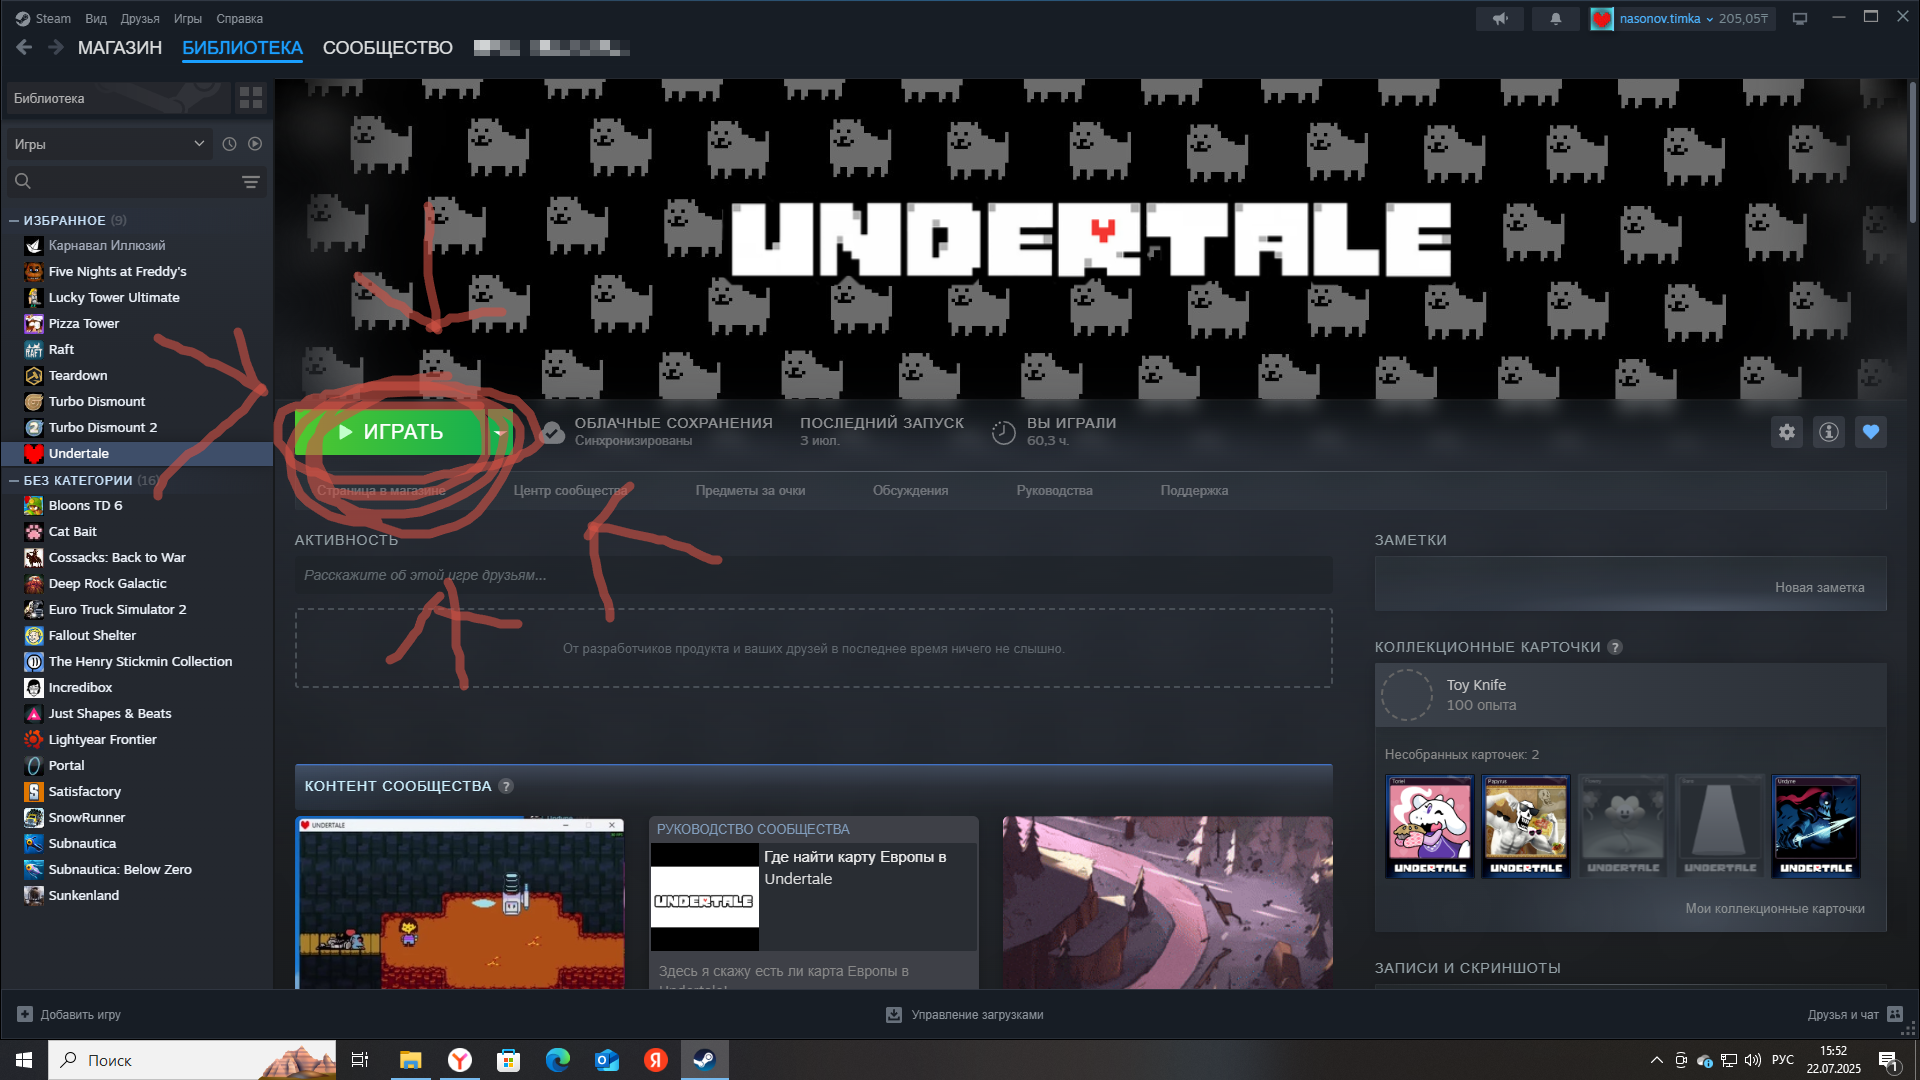Go forward with the navigation arrow

[x=56, y=47]
